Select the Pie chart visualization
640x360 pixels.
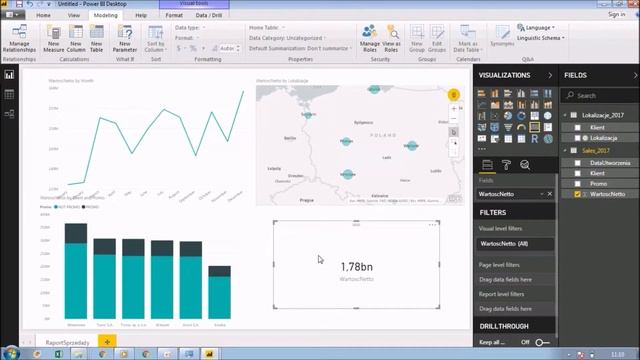(508, 116)
